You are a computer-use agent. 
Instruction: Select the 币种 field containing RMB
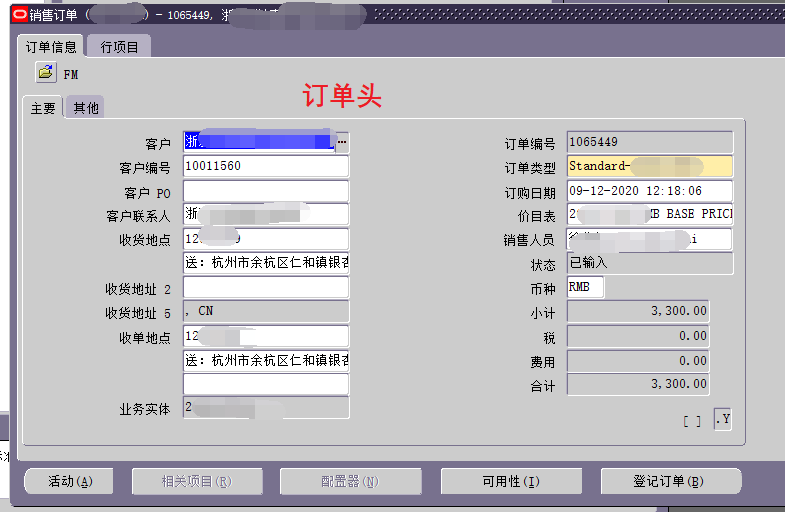585,287
